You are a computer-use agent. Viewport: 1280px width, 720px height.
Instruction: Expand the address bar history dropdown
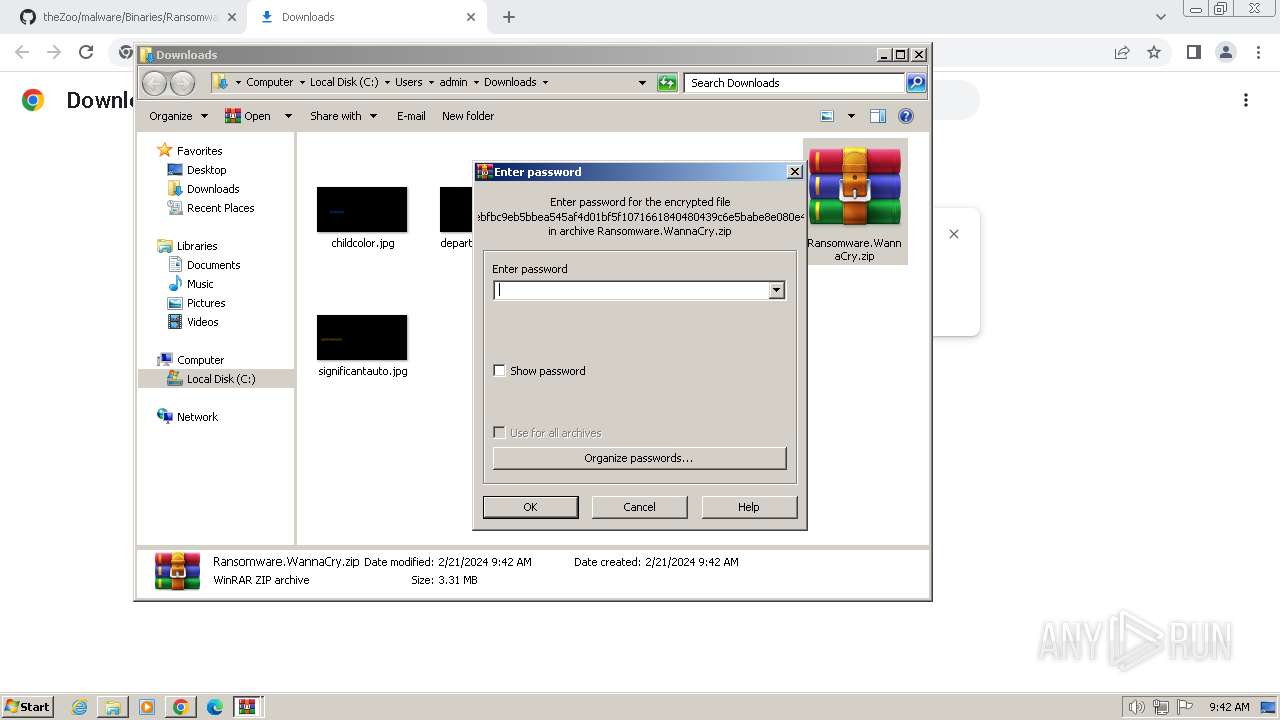tap(642, 83)
